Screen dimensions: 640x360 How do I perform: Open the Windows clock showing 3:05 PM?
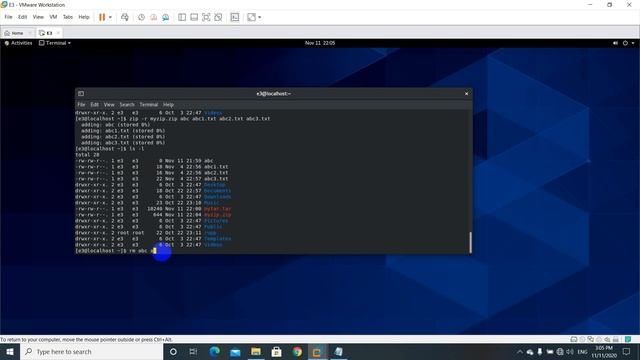tap(604, 351)
